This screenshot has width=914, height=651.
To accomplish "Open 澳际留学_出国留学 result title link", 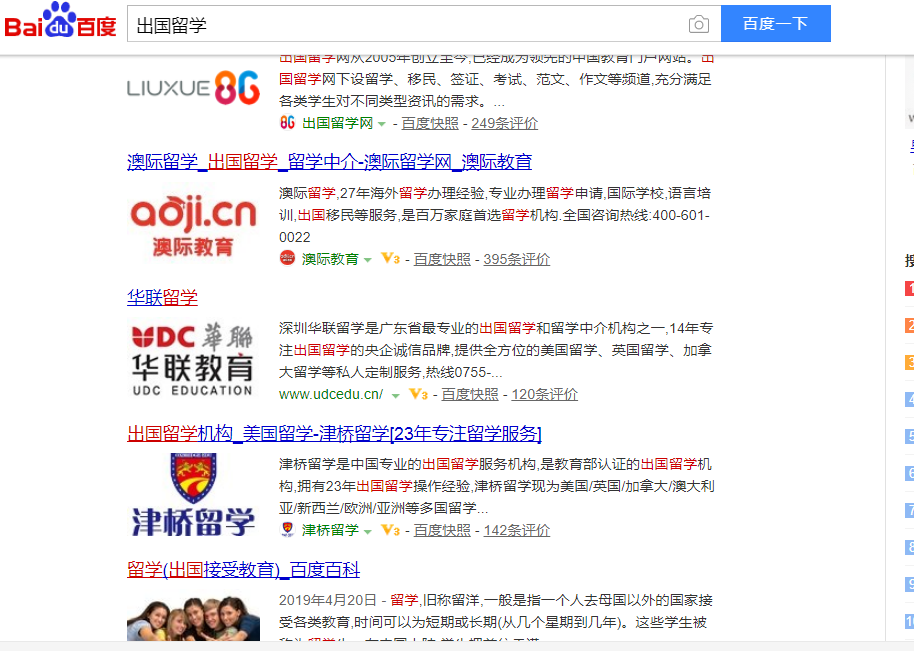I will (x=329, y=162).
